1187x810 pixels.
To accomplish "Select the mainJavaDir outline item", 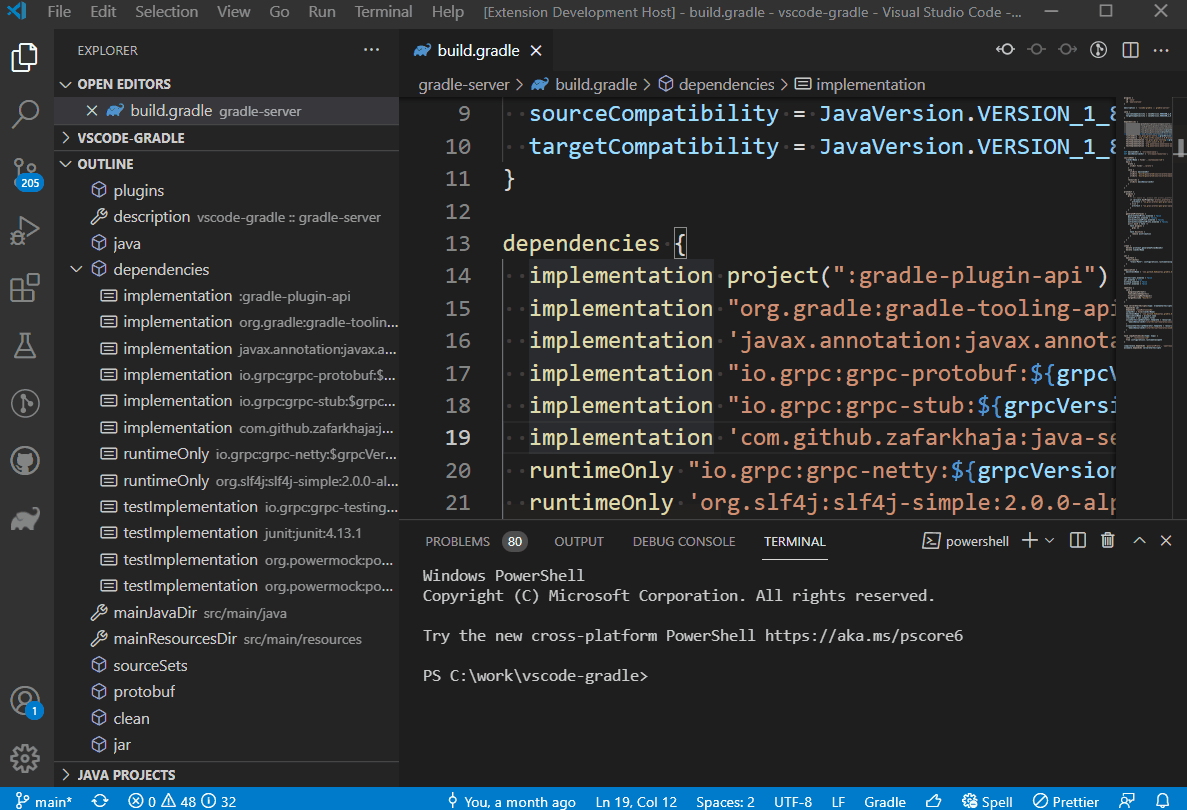I will coord(227,612).
